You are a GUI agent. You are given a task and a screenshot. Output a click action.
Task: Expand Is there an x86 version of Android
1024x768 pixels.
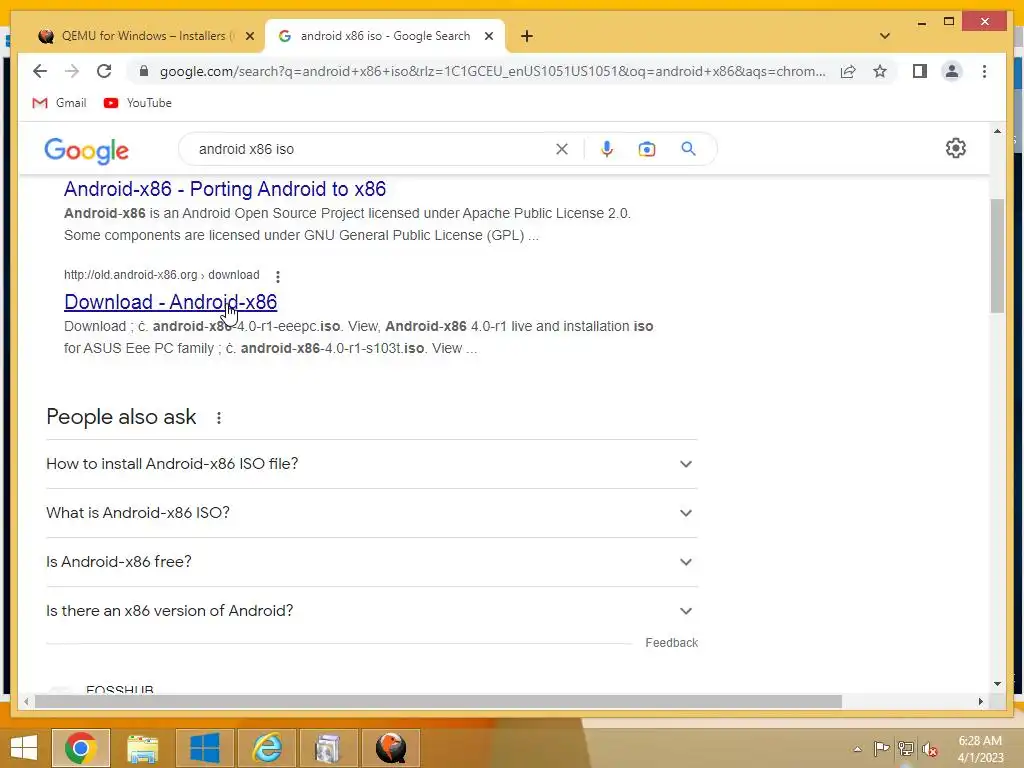click(x=372, y=611)
